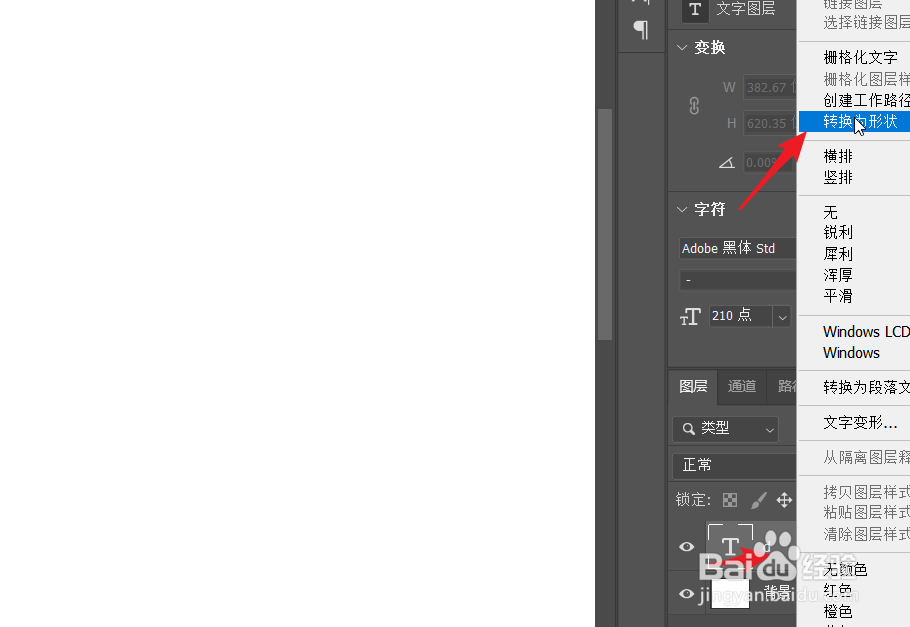
Task: Open the 类型 layer filter dropdown
Action: tap(725, 429)
